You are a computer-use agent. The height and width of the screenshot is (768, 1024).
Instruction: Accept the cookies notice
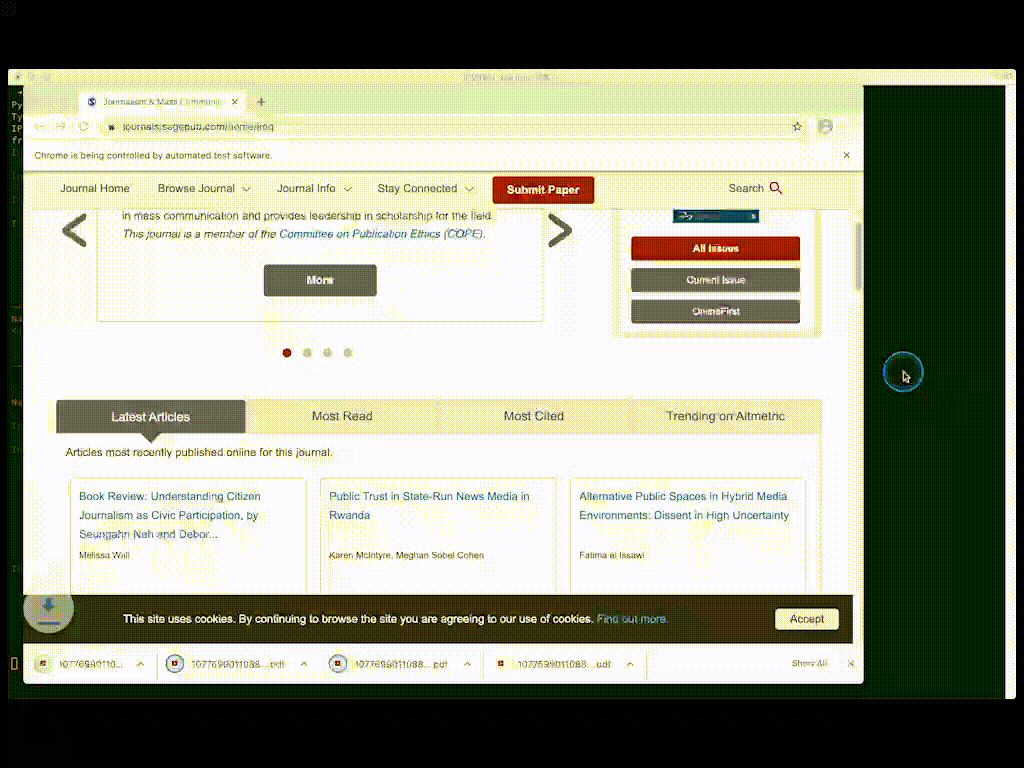[x=807, y=619]
